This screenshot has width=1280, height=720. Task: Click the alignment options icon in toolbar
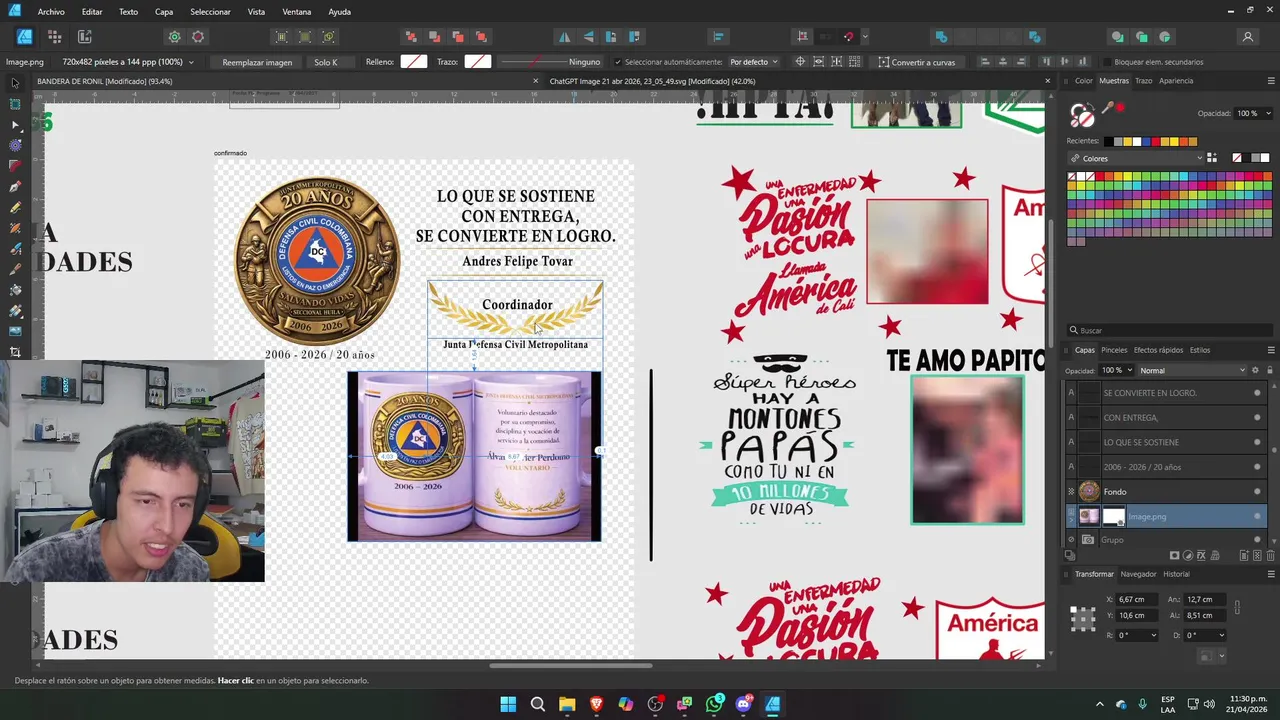[718, 37]
